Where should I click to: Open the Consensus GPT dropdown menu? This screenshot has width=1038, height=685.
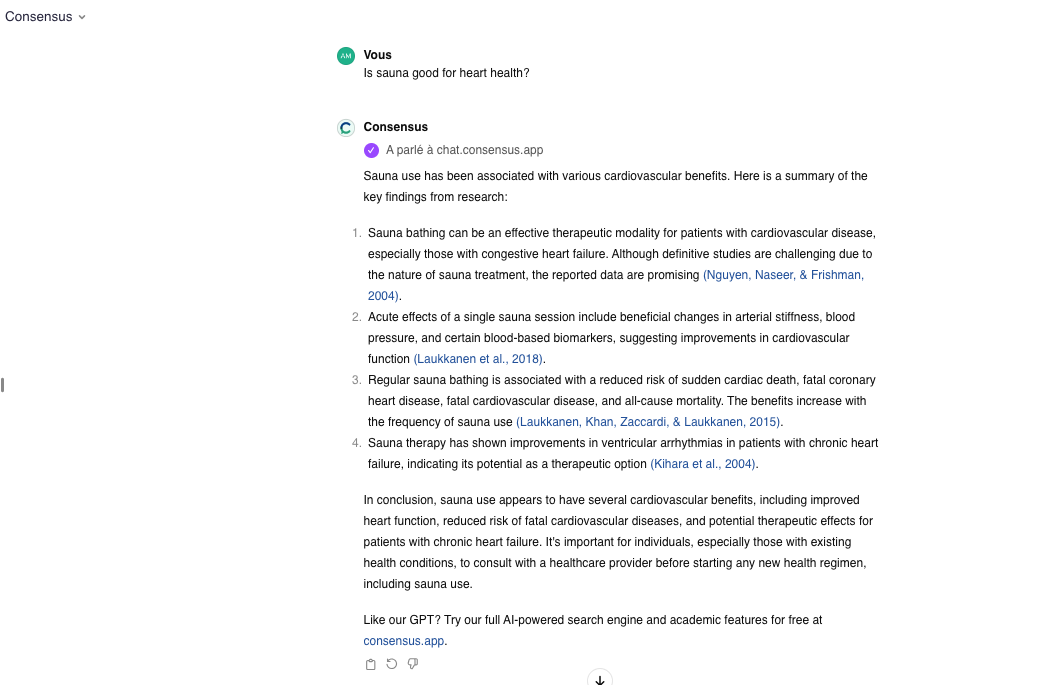click(46, 17)
